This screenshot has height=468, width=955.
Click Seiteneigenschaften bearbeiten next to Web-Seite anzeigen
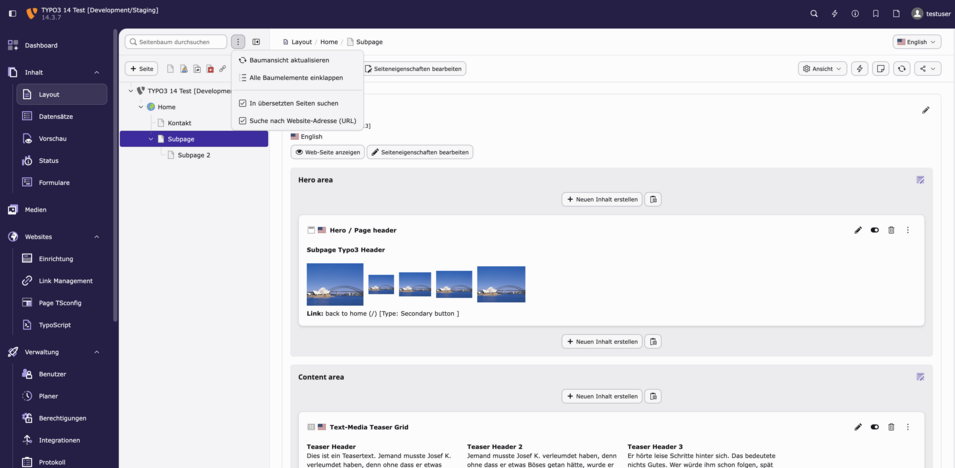click(420, 152)
